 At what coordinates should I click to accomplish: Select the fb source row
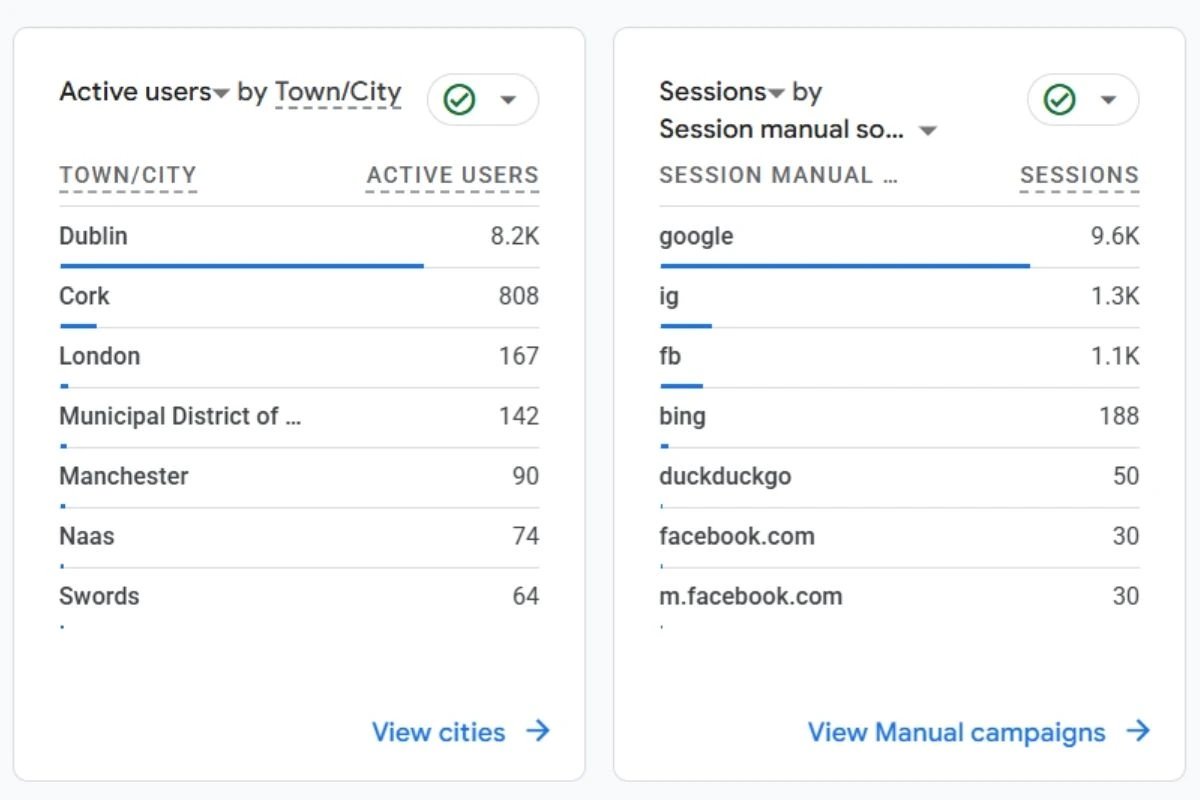(899, 358)
